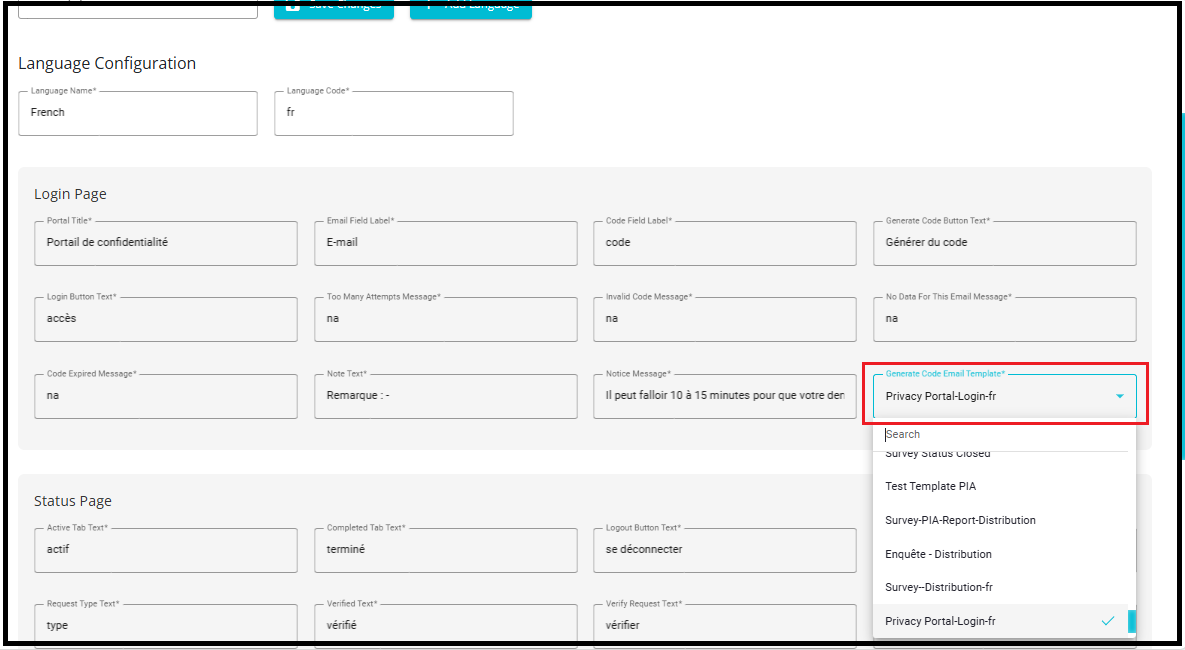
Task: Edit the Notice Message field
Action: tap(724, 396)
